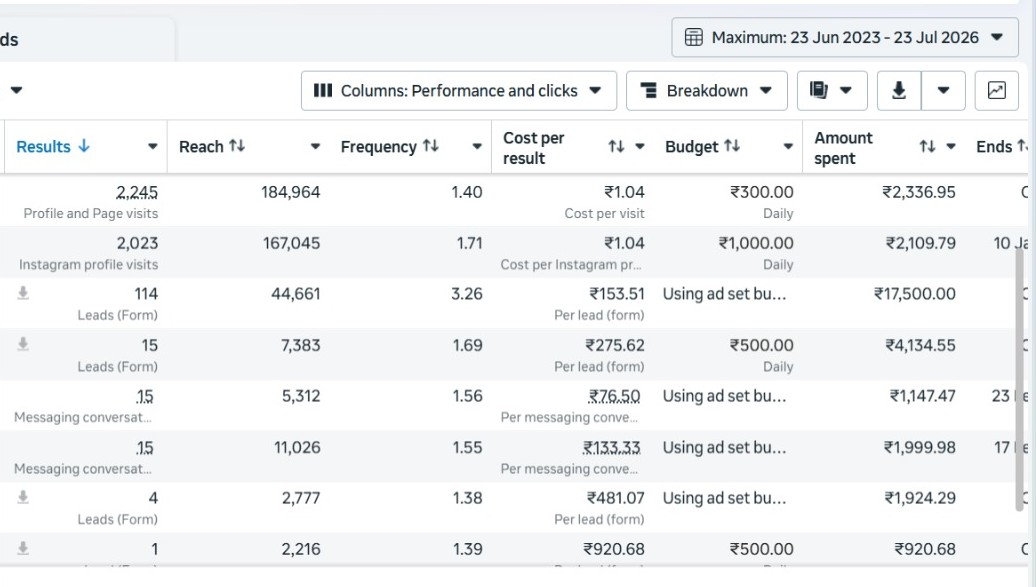The height and width of the screenshot is (587, 1036).
Task: Click cost per result ₹481.07
Action: pyautogui.click(x=616, y=498)
